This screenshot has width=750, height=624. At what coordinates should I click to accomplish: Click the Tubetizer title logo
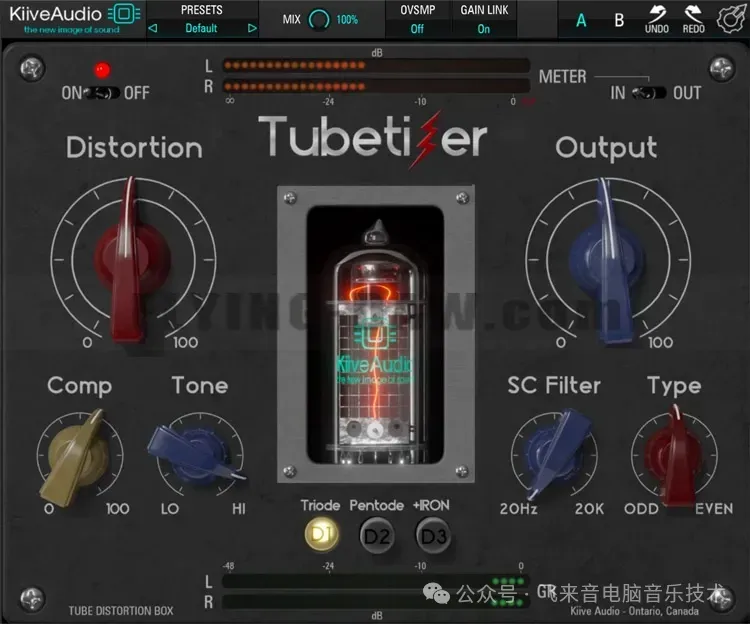tap(373, 139)
